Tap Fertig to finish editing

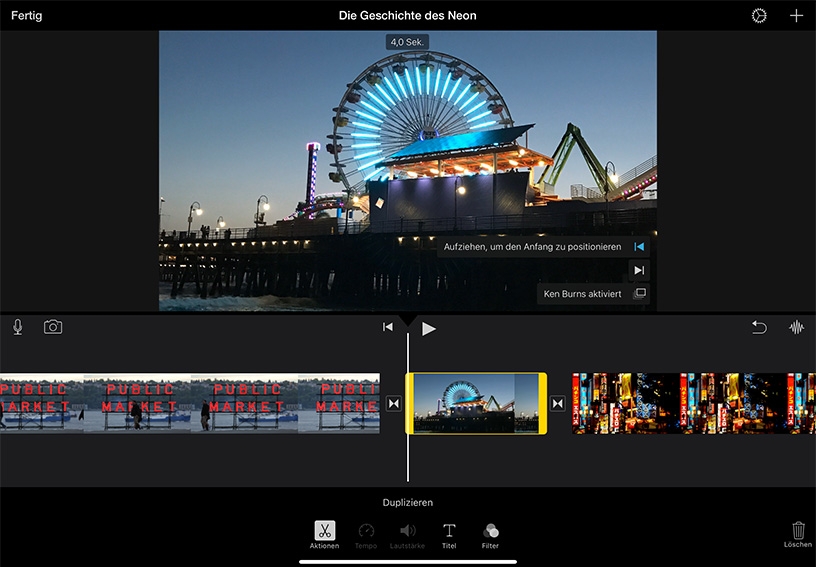tap(27, 16)
